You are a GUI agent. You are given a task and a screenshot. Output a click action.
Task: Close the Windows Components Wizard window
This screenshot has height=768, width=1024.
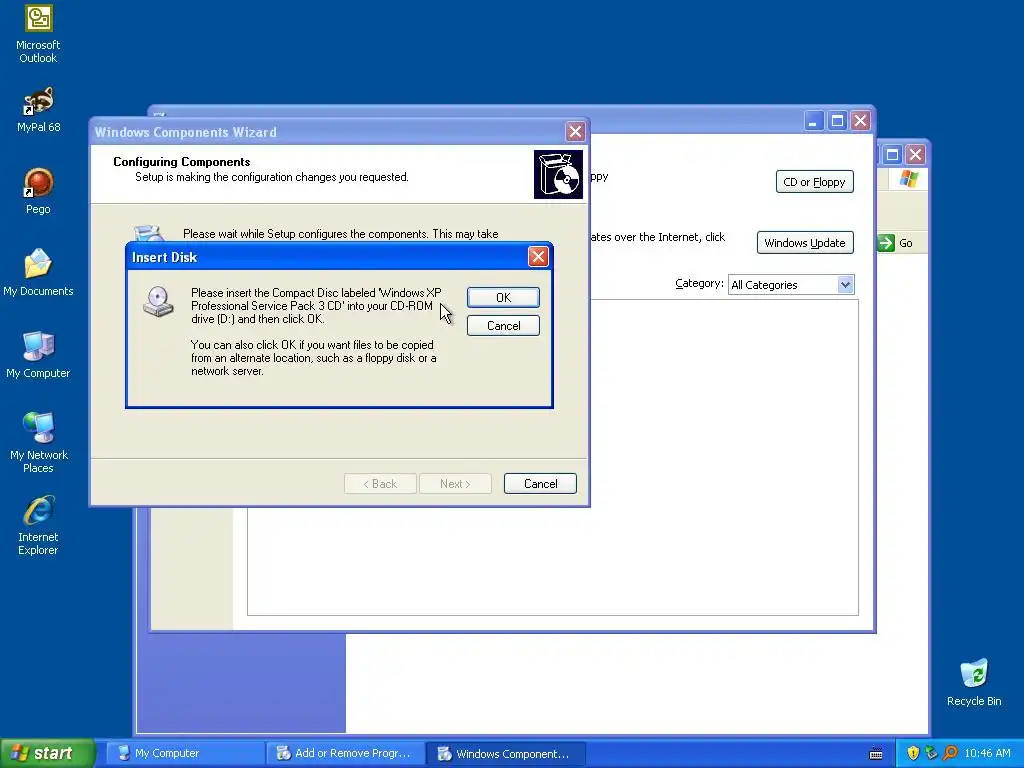[x=575, y=132]
